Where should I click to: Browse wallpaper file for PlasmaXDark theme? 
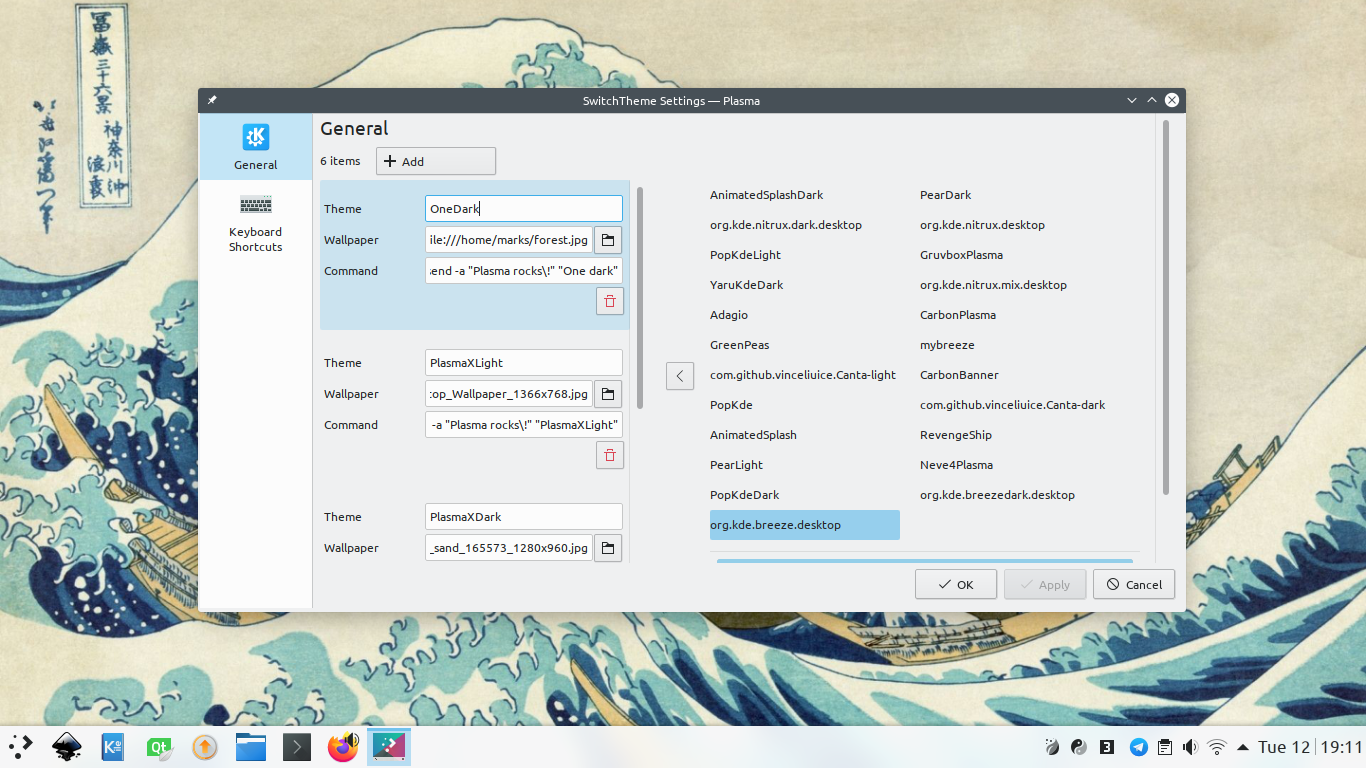point(608,548)
